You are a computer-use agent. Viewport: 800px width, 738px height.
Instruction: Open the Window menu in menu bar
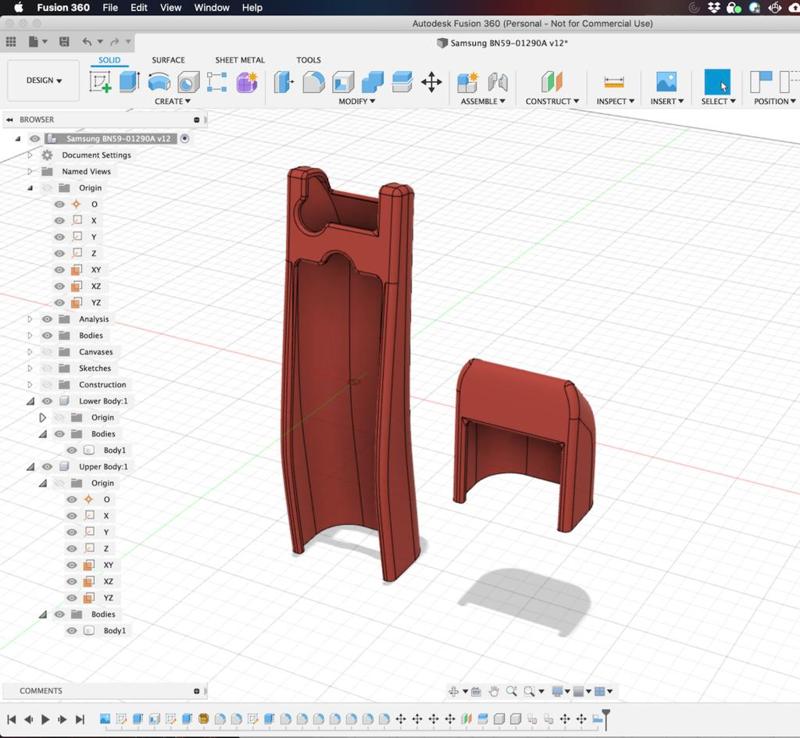[x=211, y=7]
